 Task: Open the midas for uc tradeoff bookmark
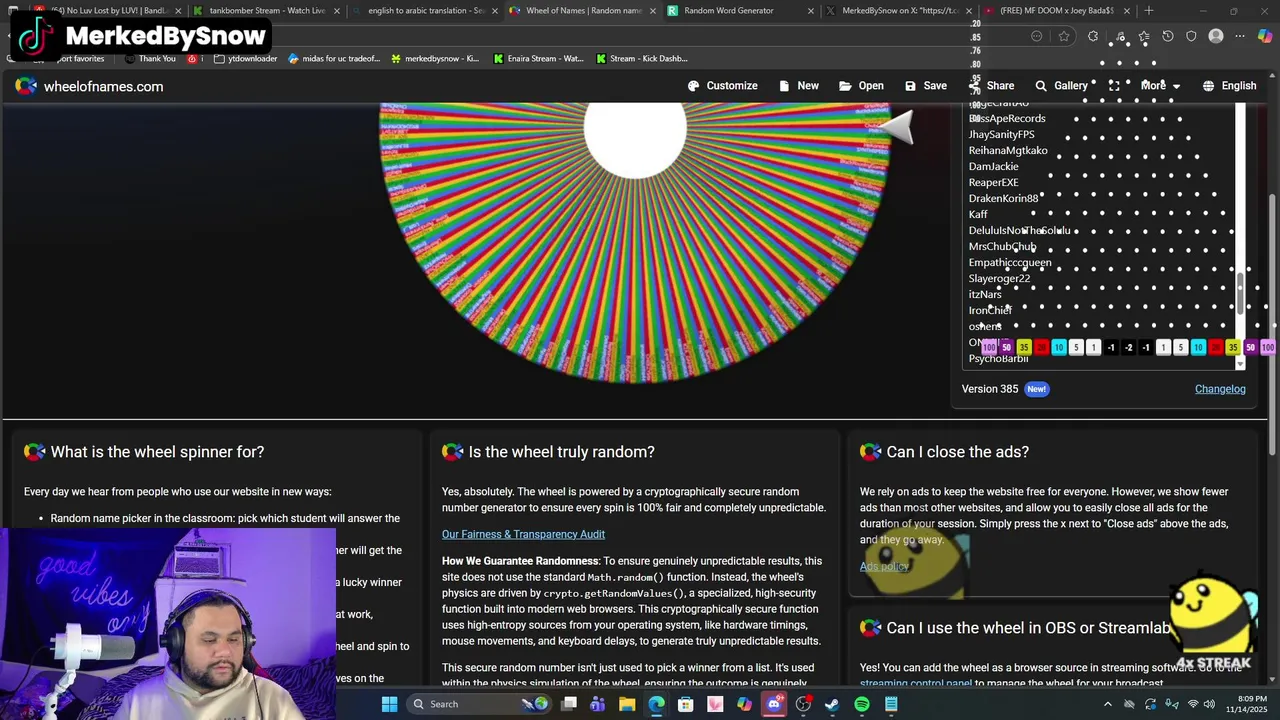pos(334,59)
